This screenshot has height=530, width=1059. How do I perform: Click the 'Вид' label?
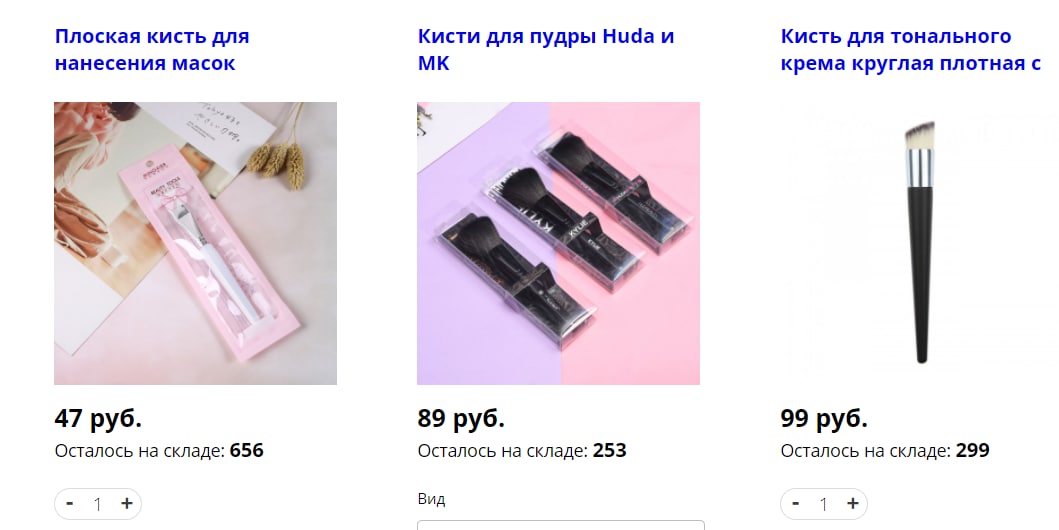[431, 500]
